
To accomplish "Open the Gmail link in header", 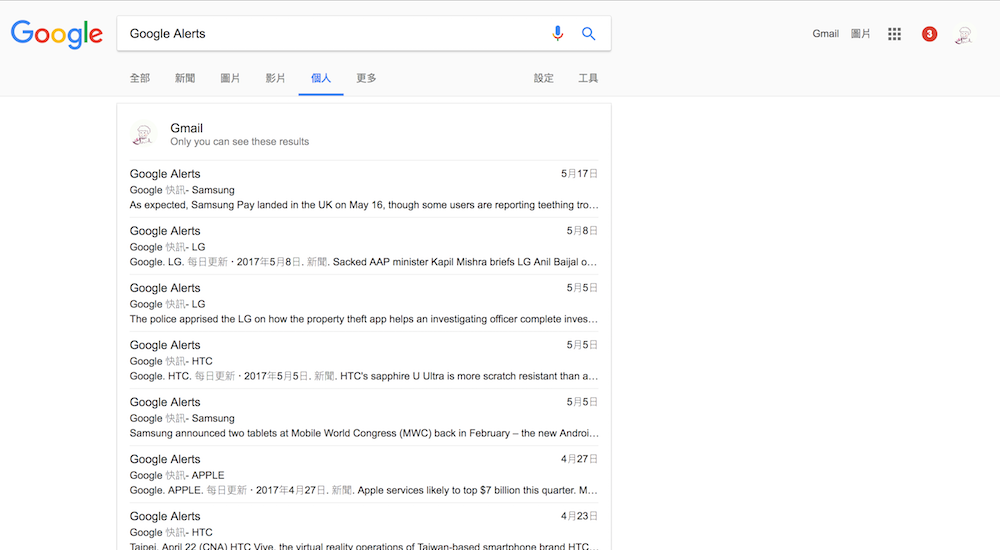I will (825, 34).
